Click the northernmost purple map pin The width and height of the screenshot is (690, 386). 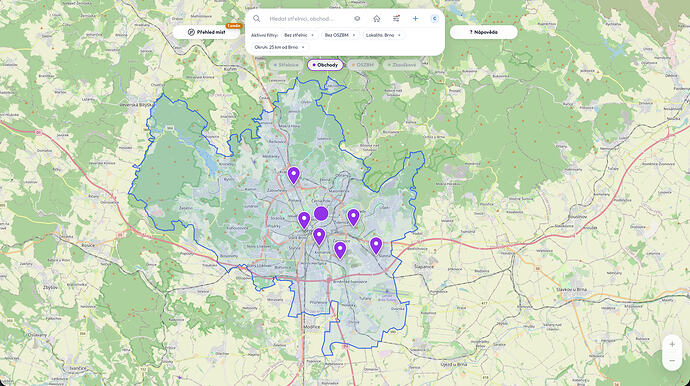(x=294, y=175)
